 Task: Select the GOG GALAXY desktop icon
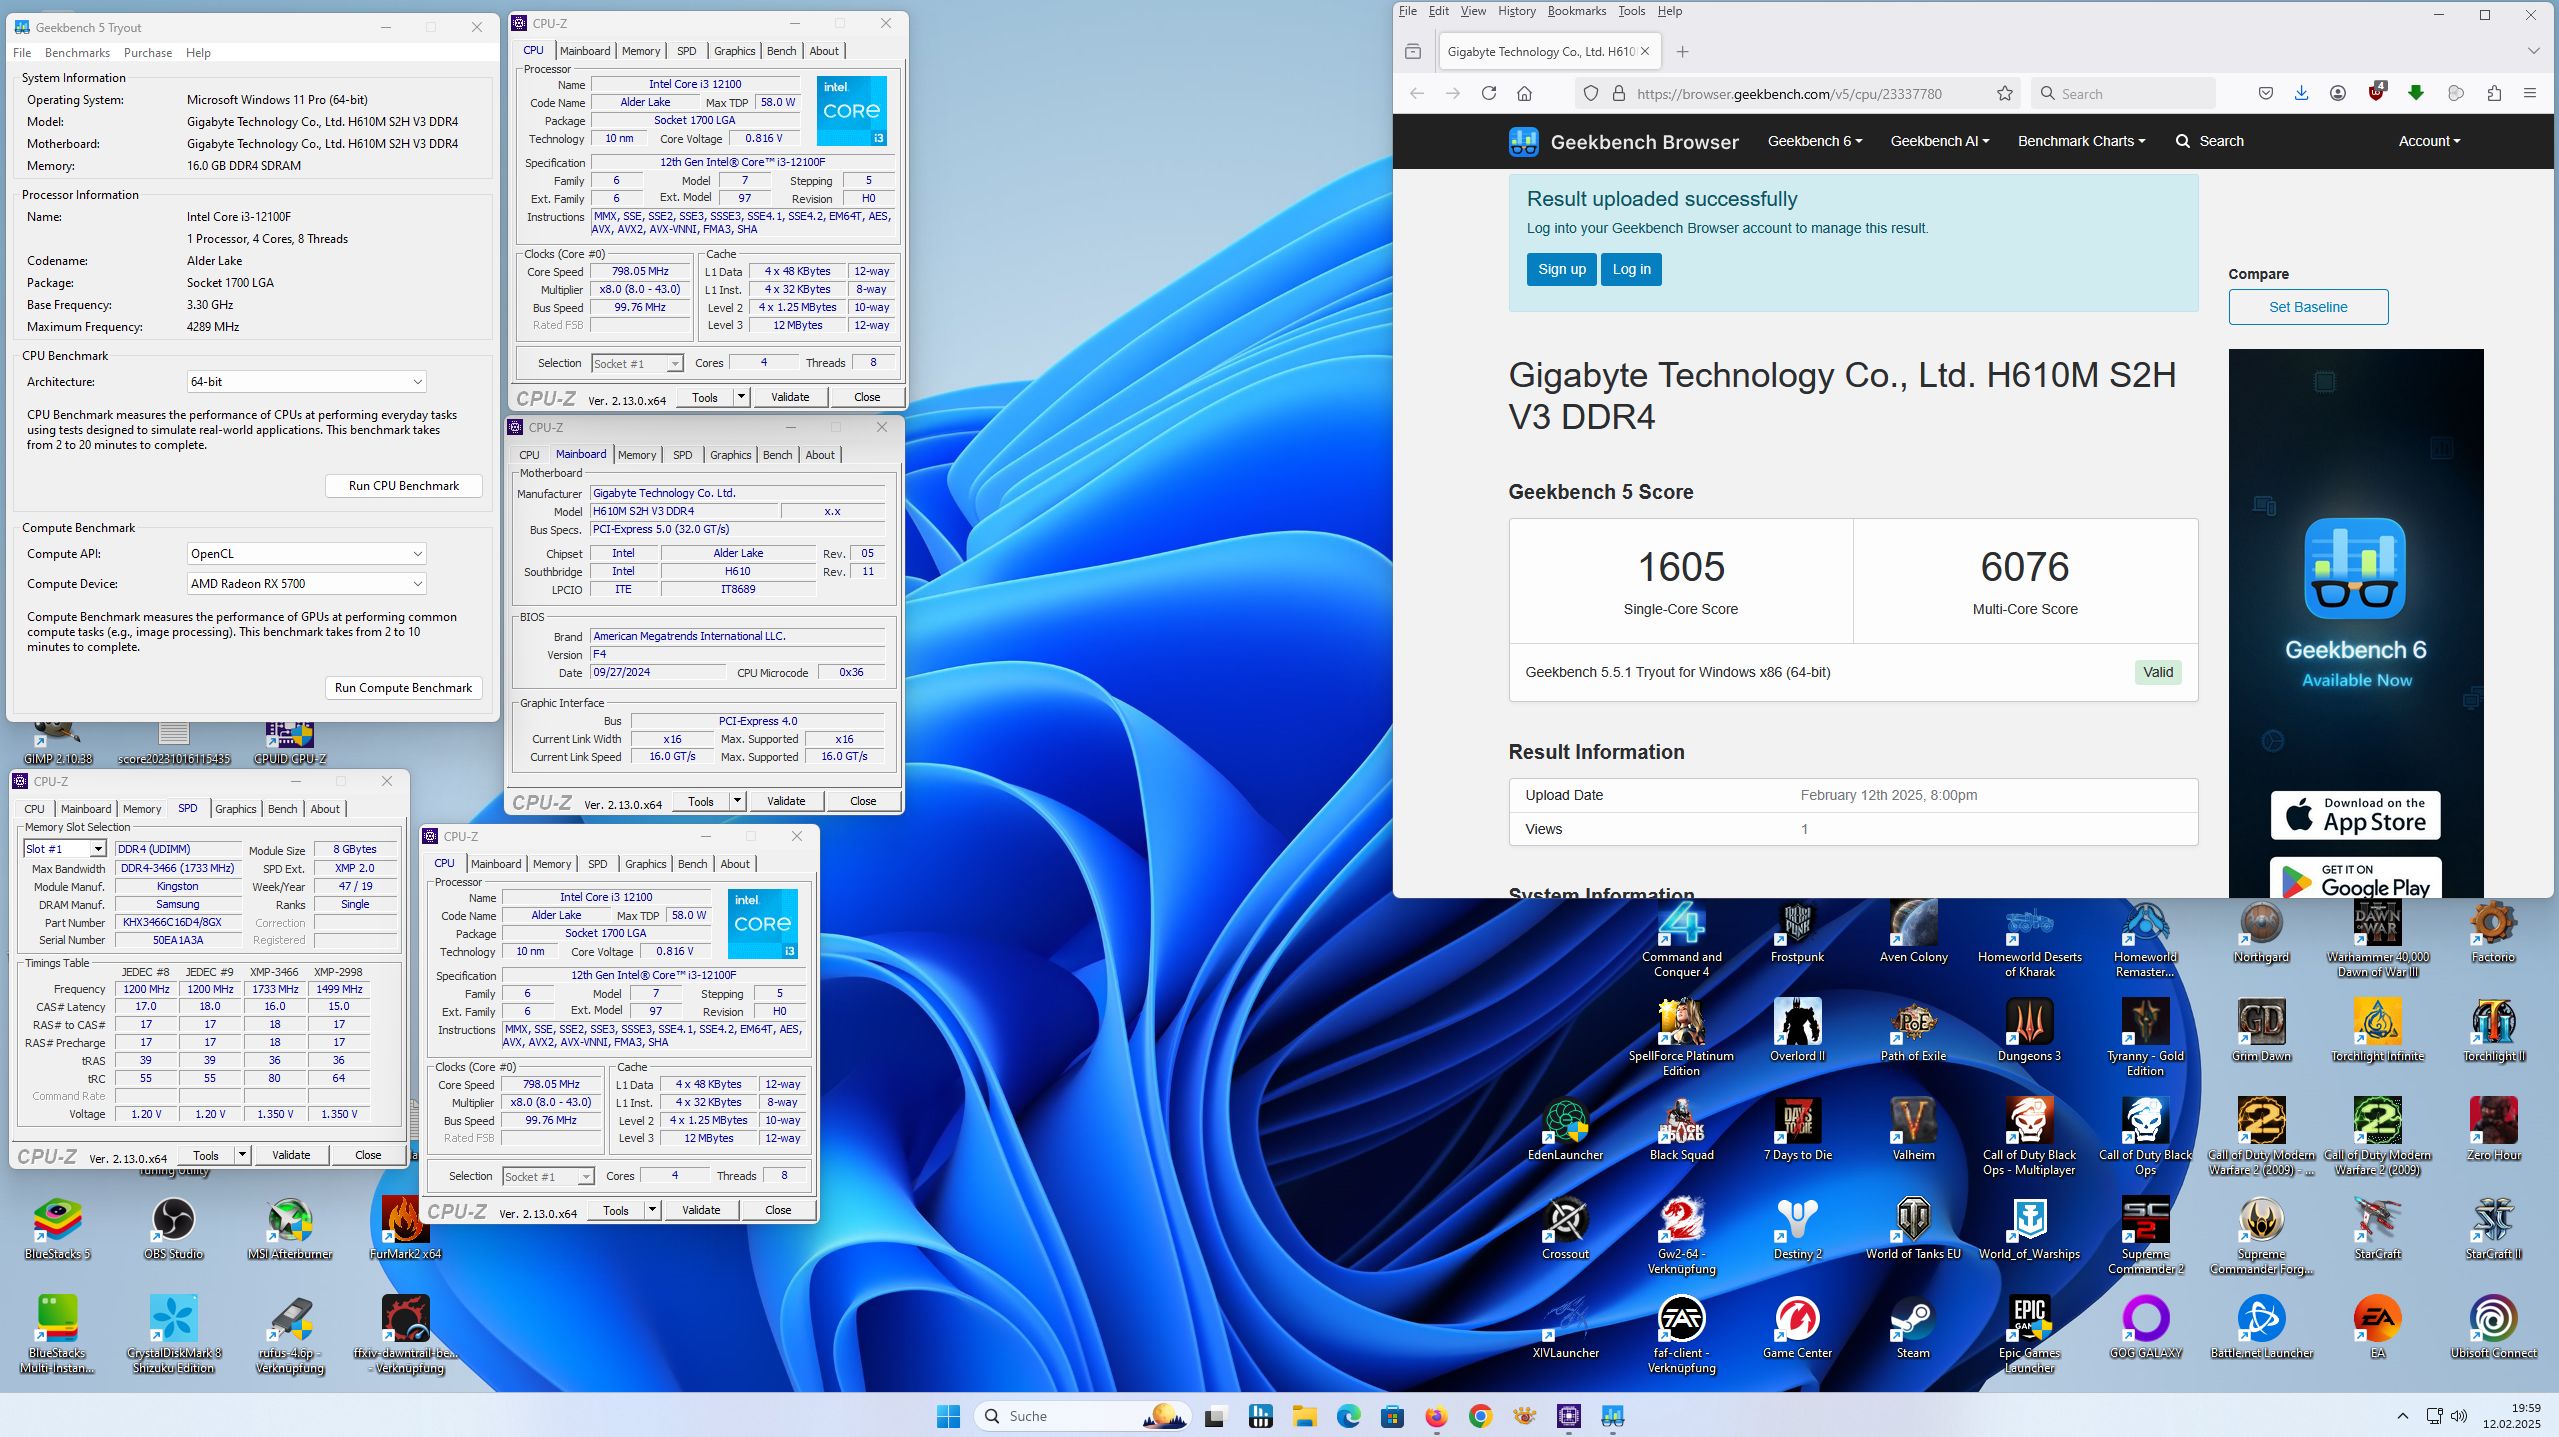[x=2145, y=1327]
